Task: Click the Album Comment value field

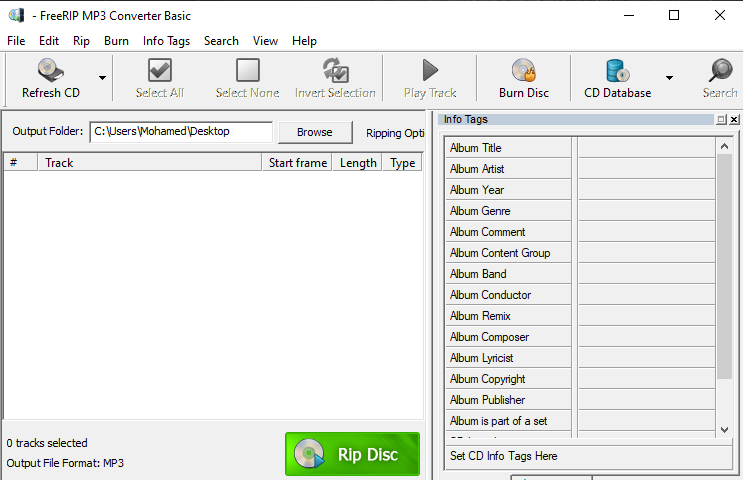Action: pyautogui.click(x=646, y=232)
